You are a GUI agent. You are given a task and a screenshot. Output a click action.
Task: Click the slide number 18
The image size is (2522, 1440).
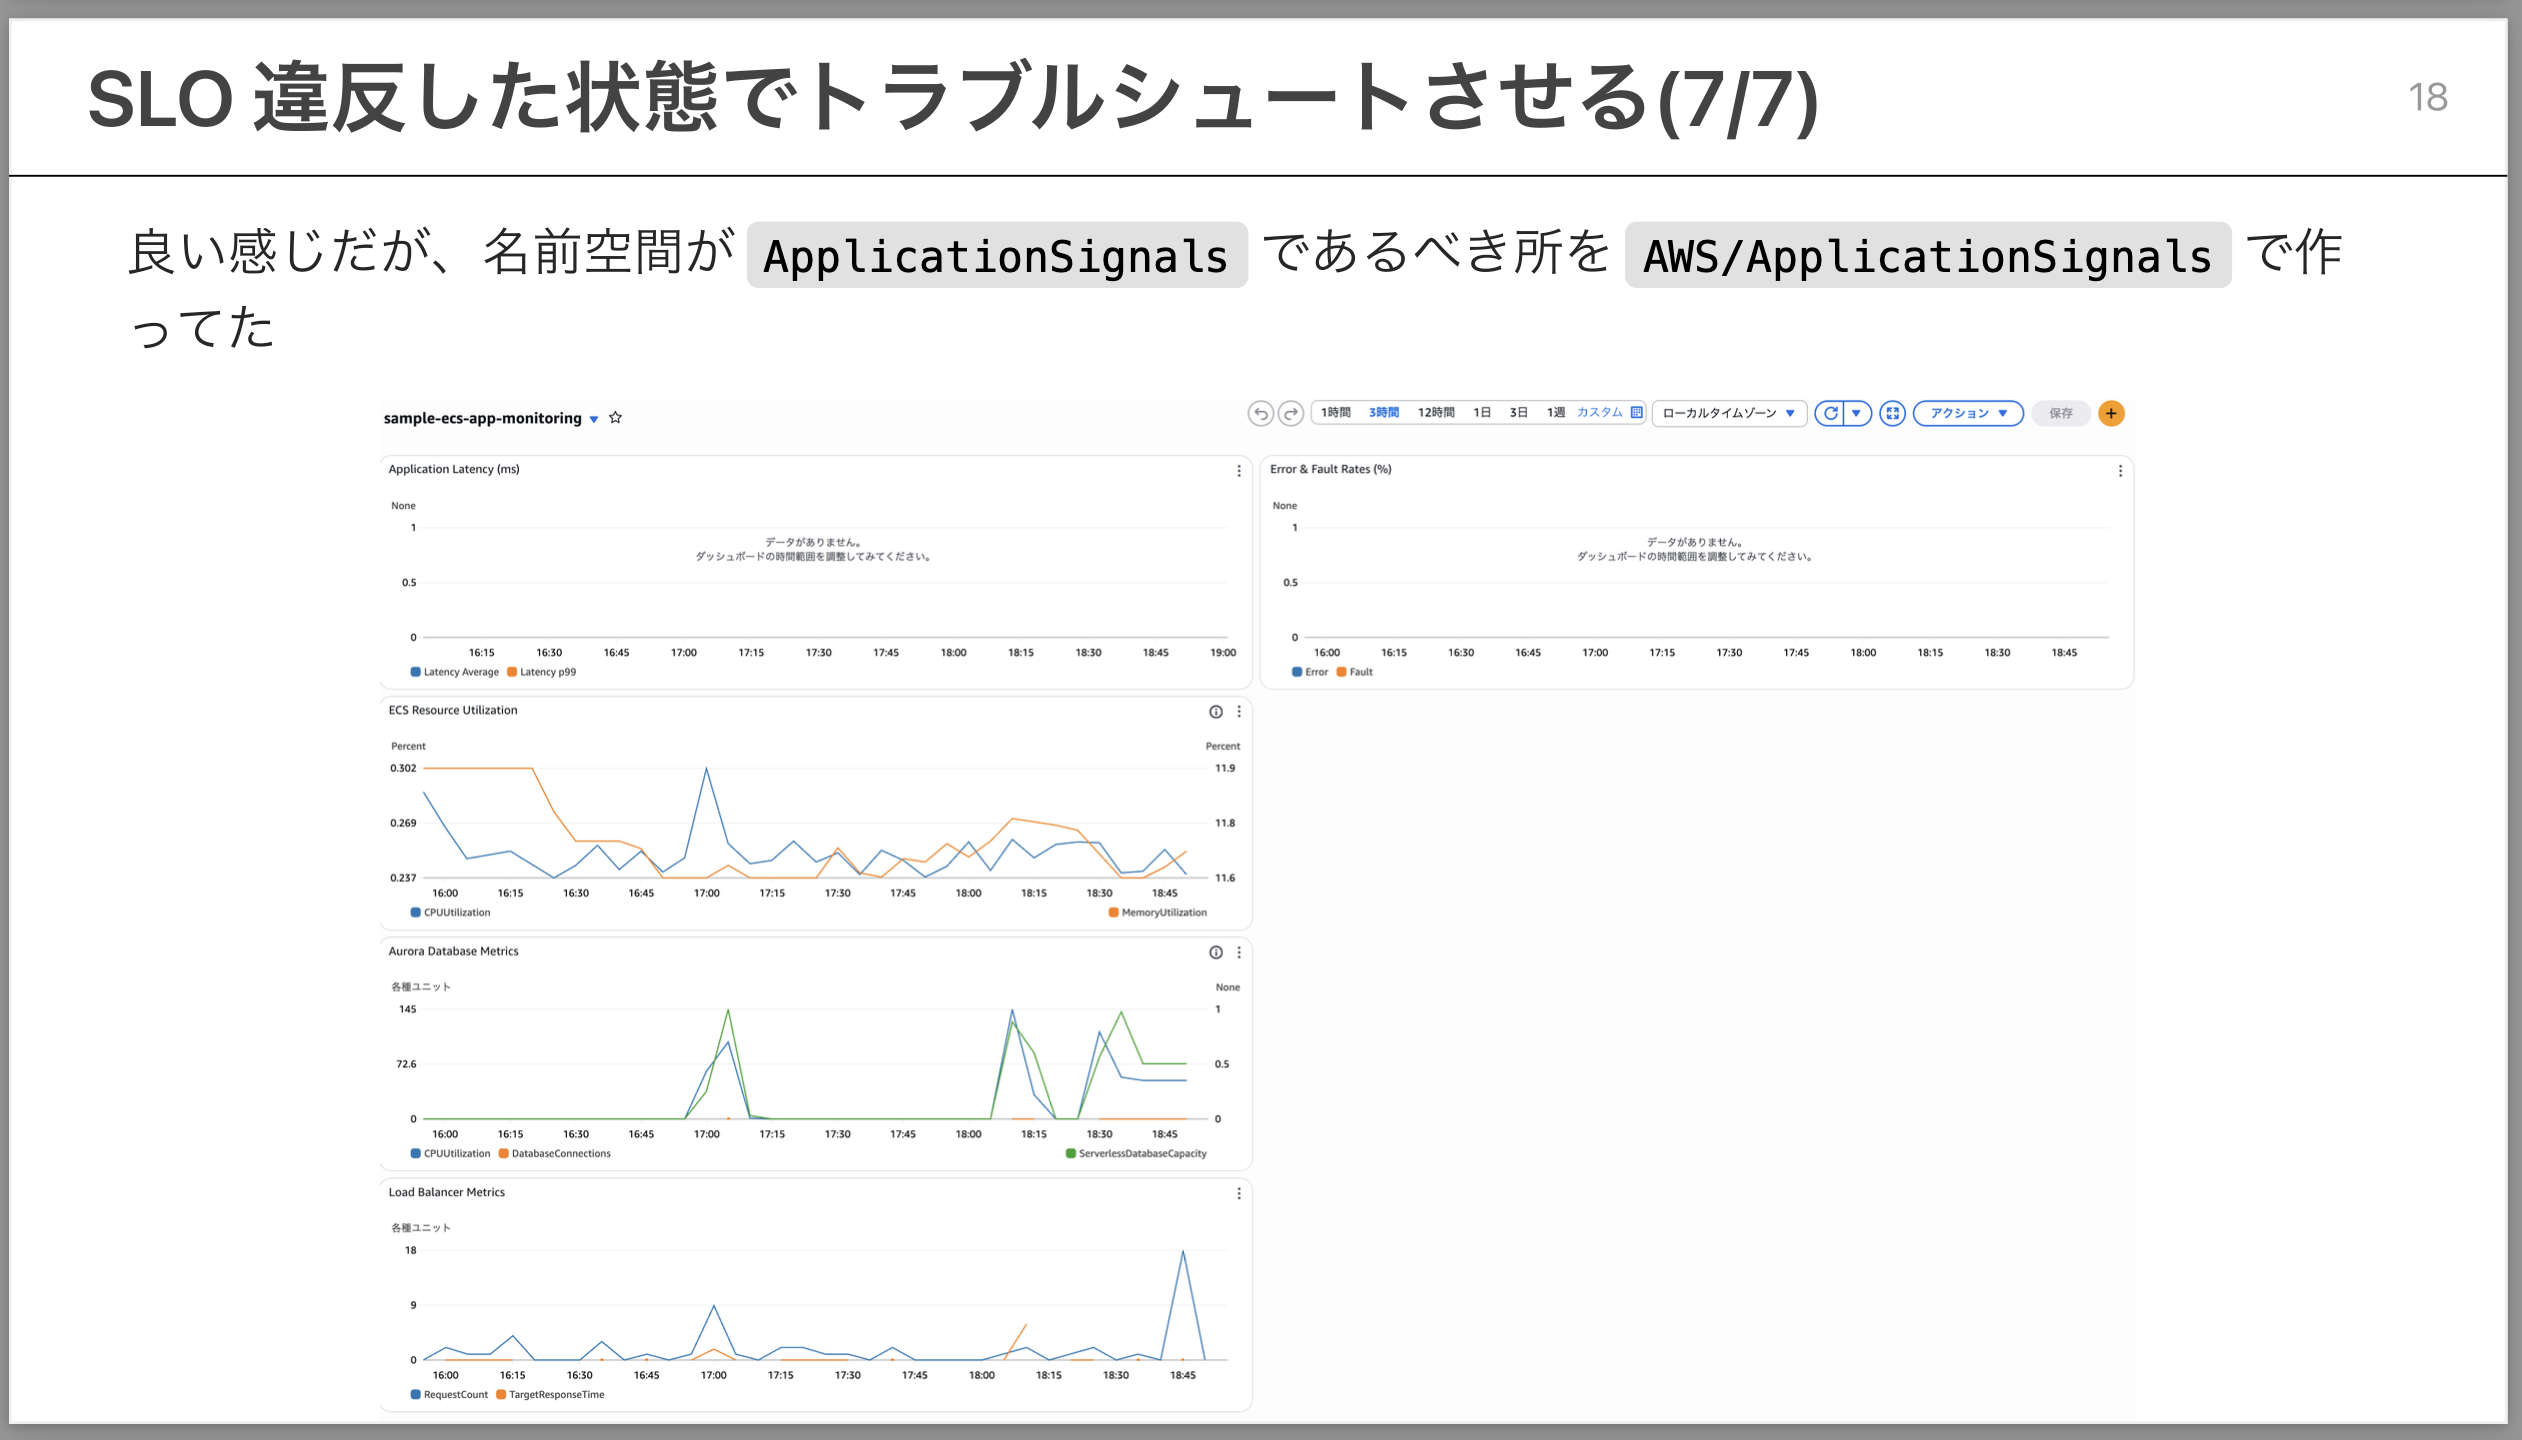point(2427,97)
